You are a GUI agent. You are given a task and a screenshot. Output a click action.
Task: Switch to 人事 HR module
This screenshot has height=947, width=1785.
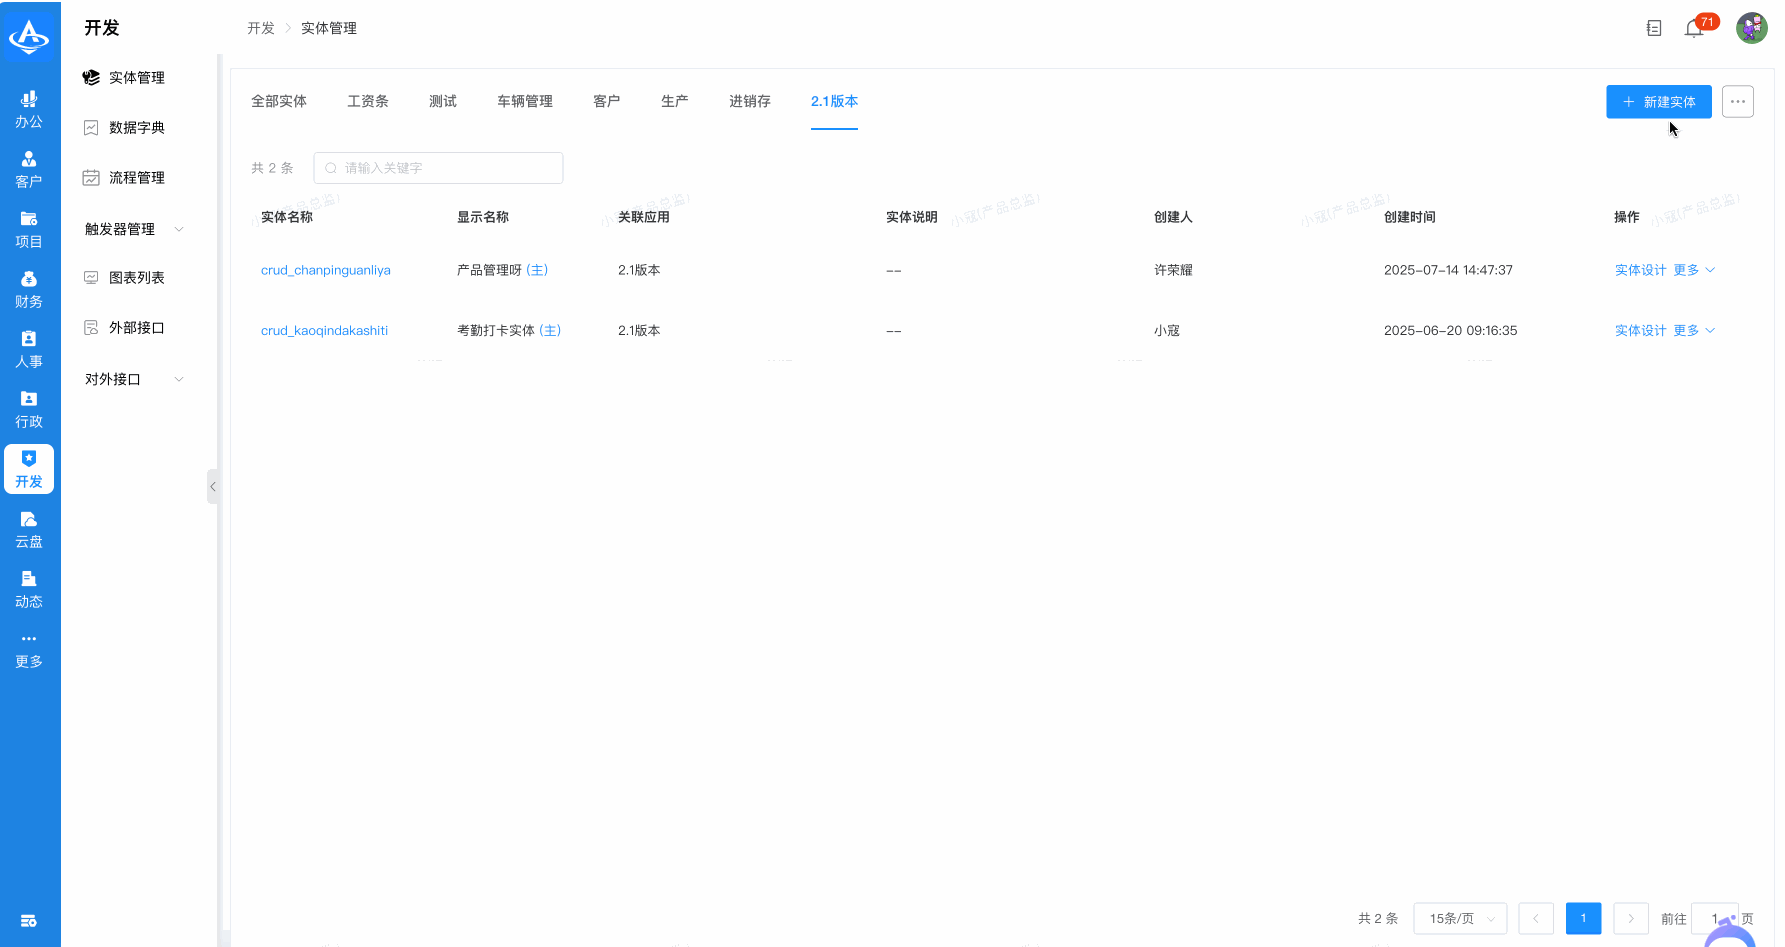pyautogui.click(x=29, y=349)
